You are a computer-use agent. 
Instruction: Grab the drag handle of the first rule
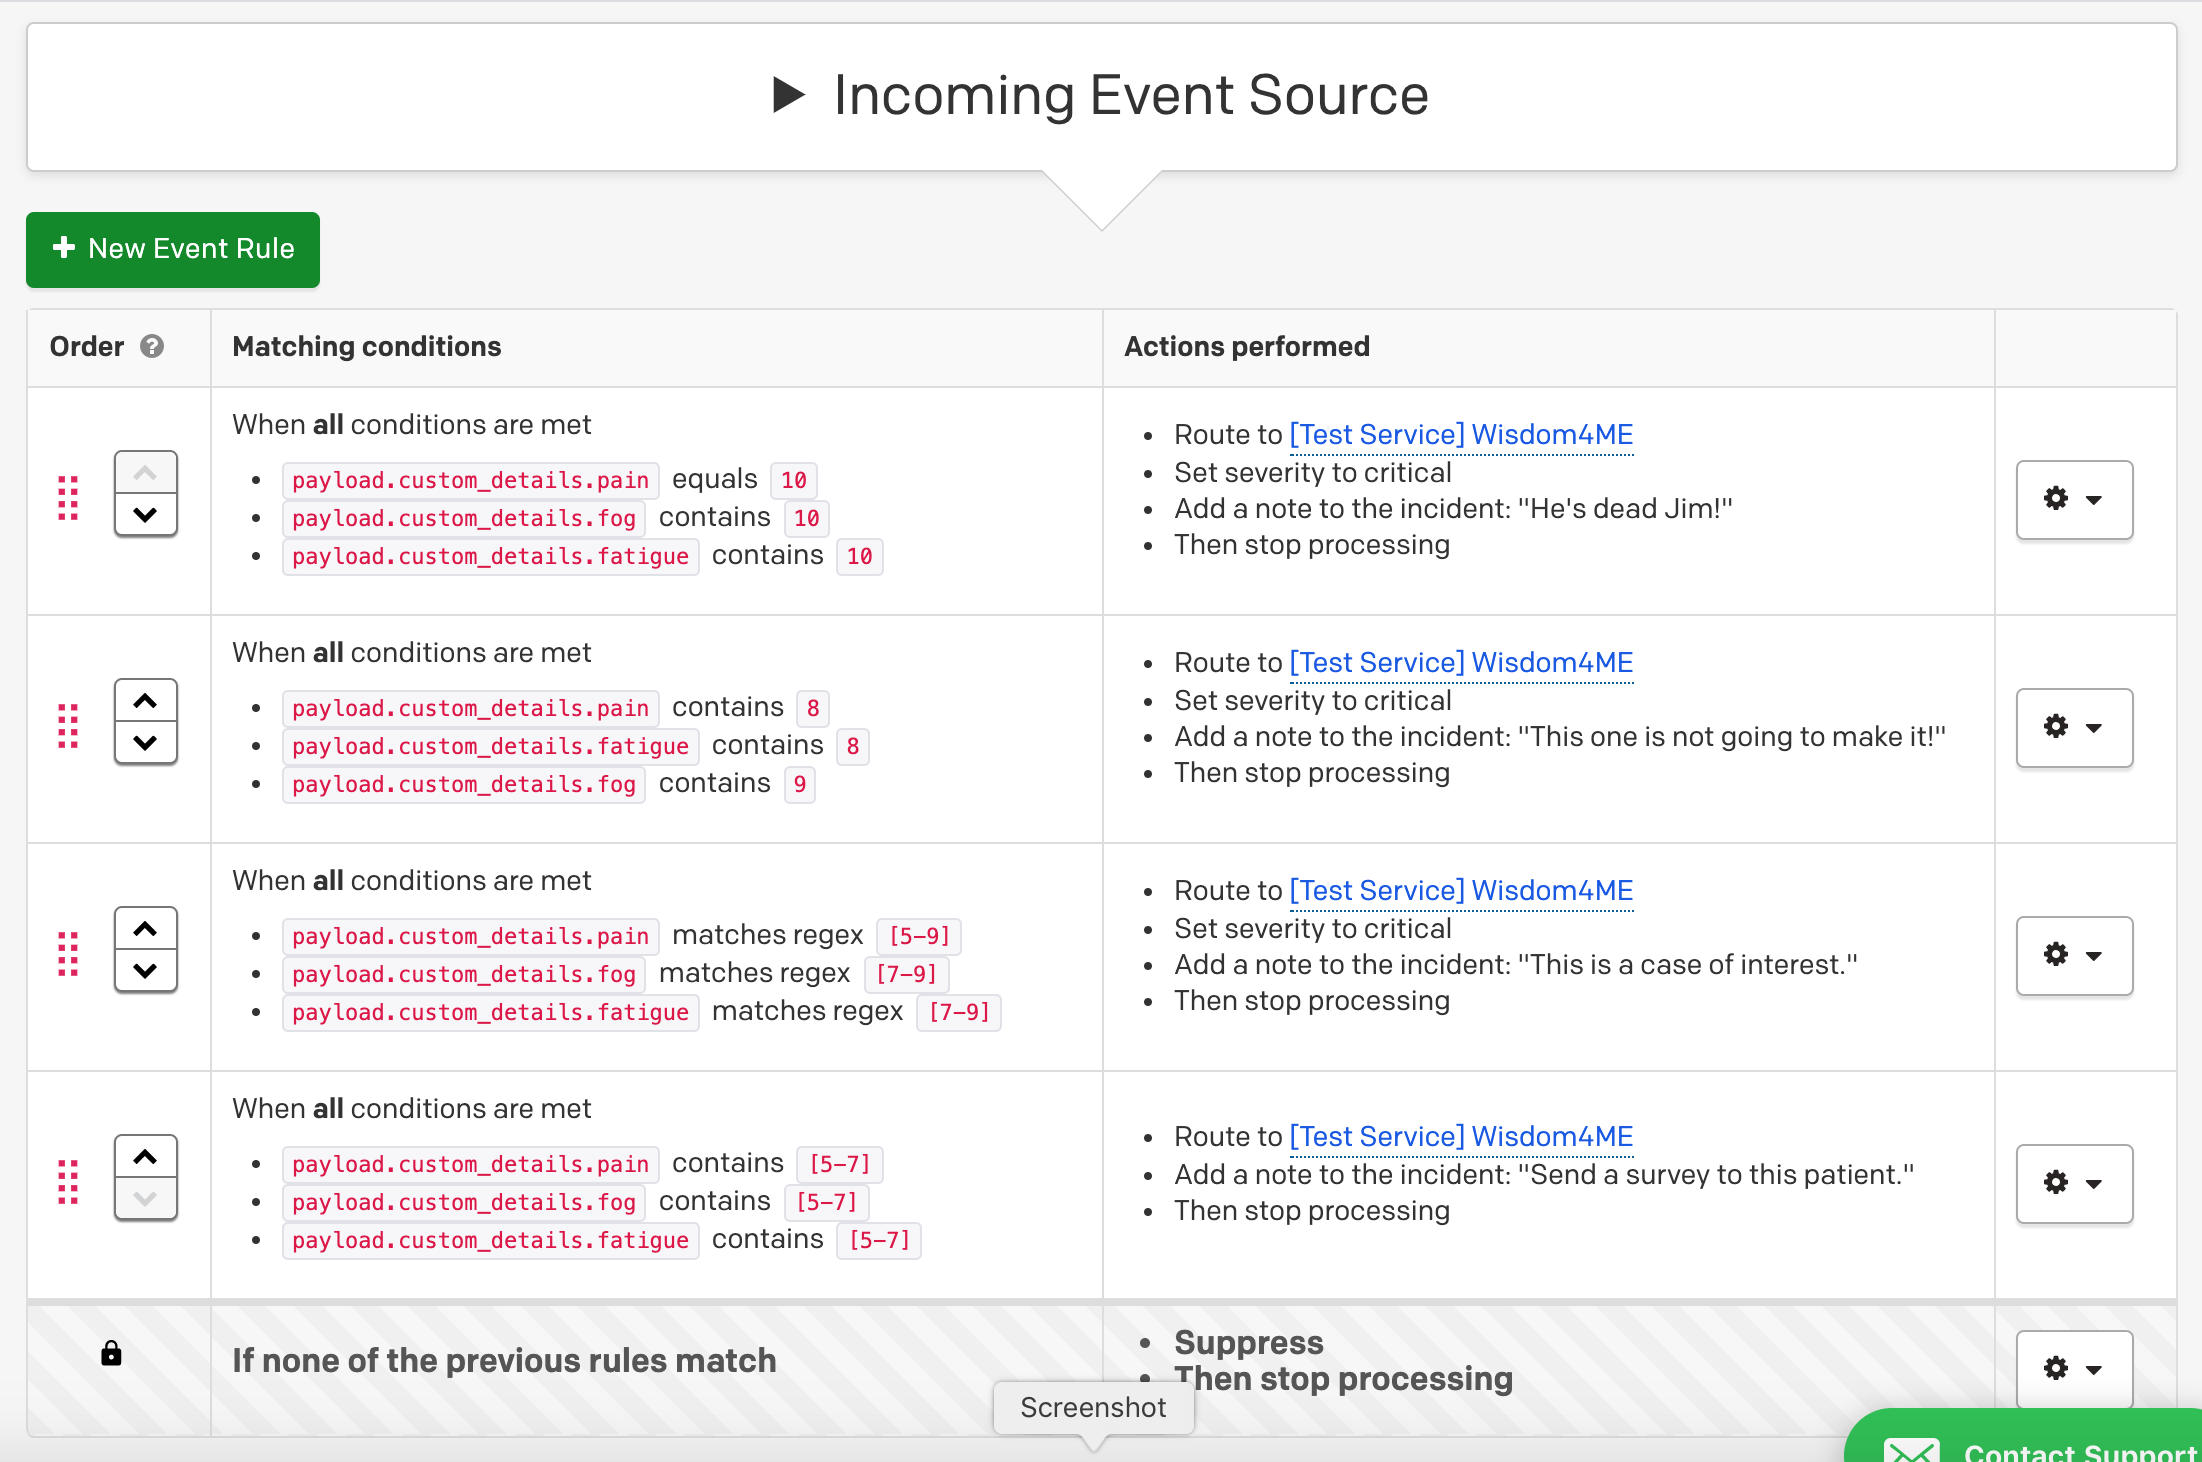tap(68, 498)
